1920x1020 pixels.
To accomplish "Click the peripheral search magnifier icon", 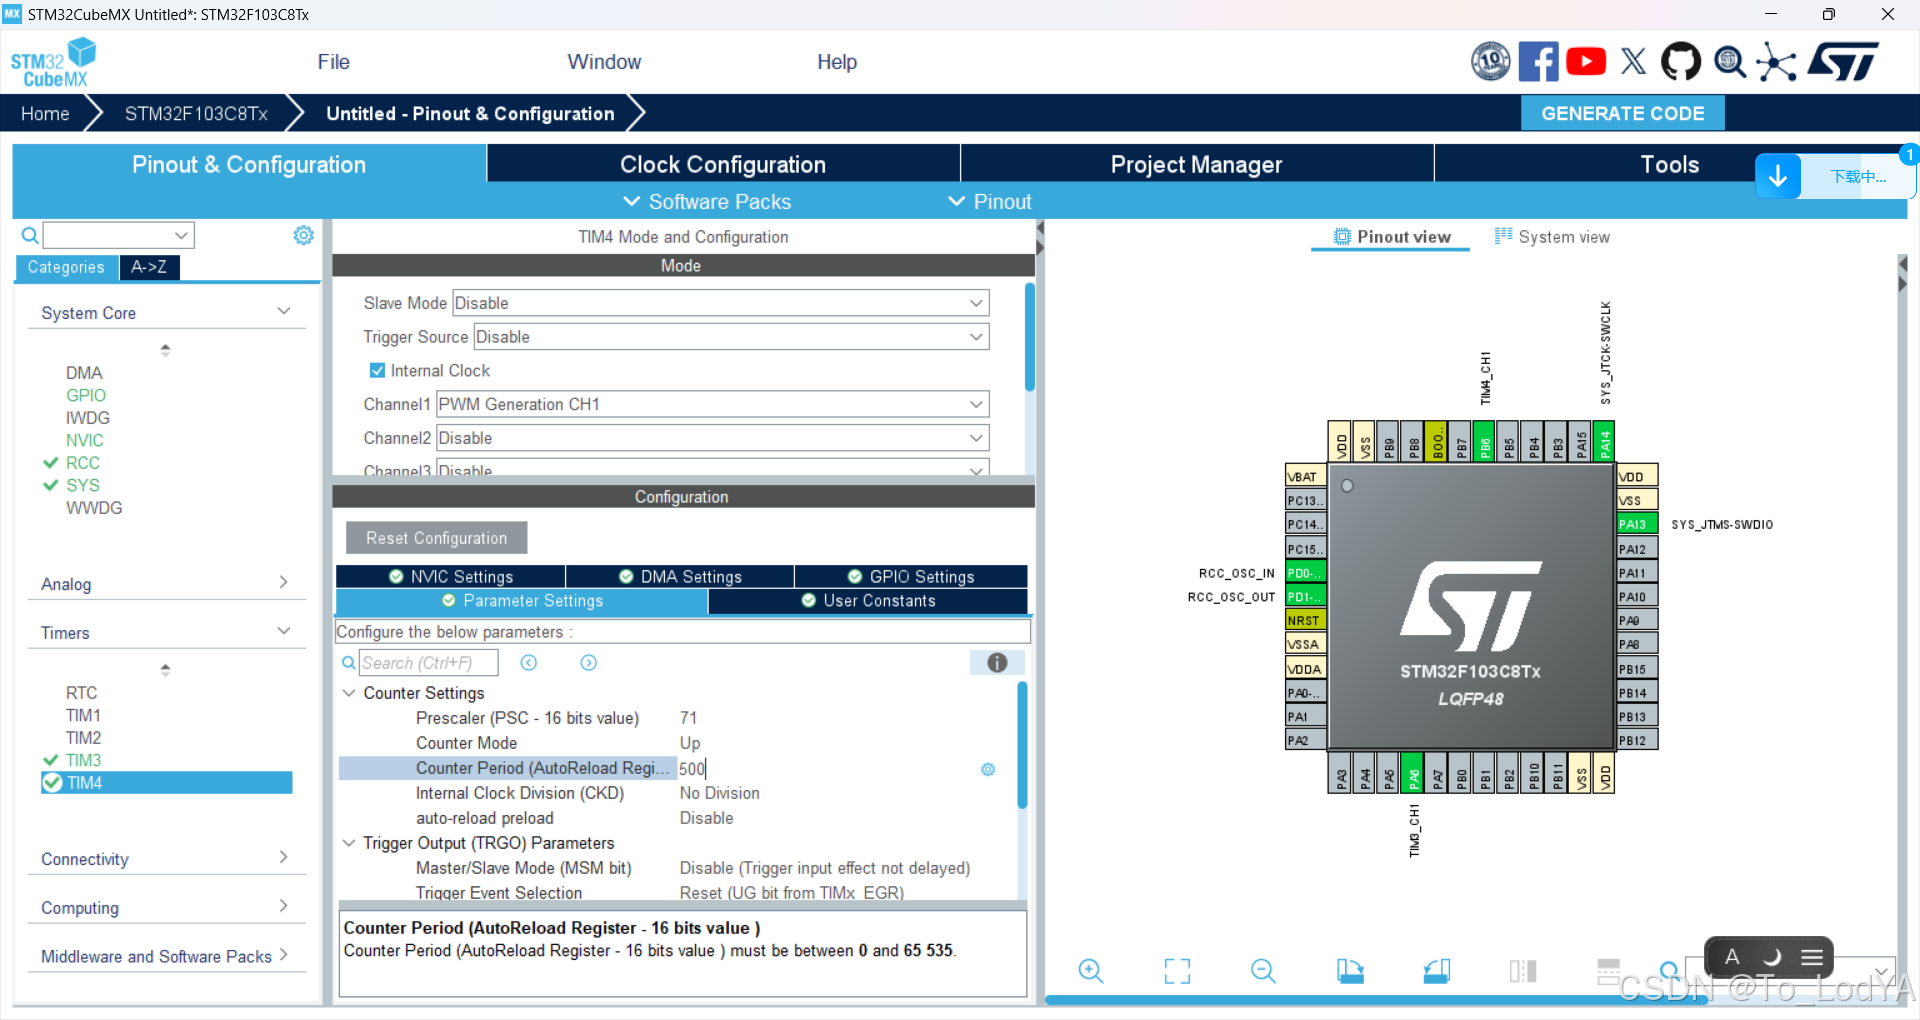I will tap(30, 235).
